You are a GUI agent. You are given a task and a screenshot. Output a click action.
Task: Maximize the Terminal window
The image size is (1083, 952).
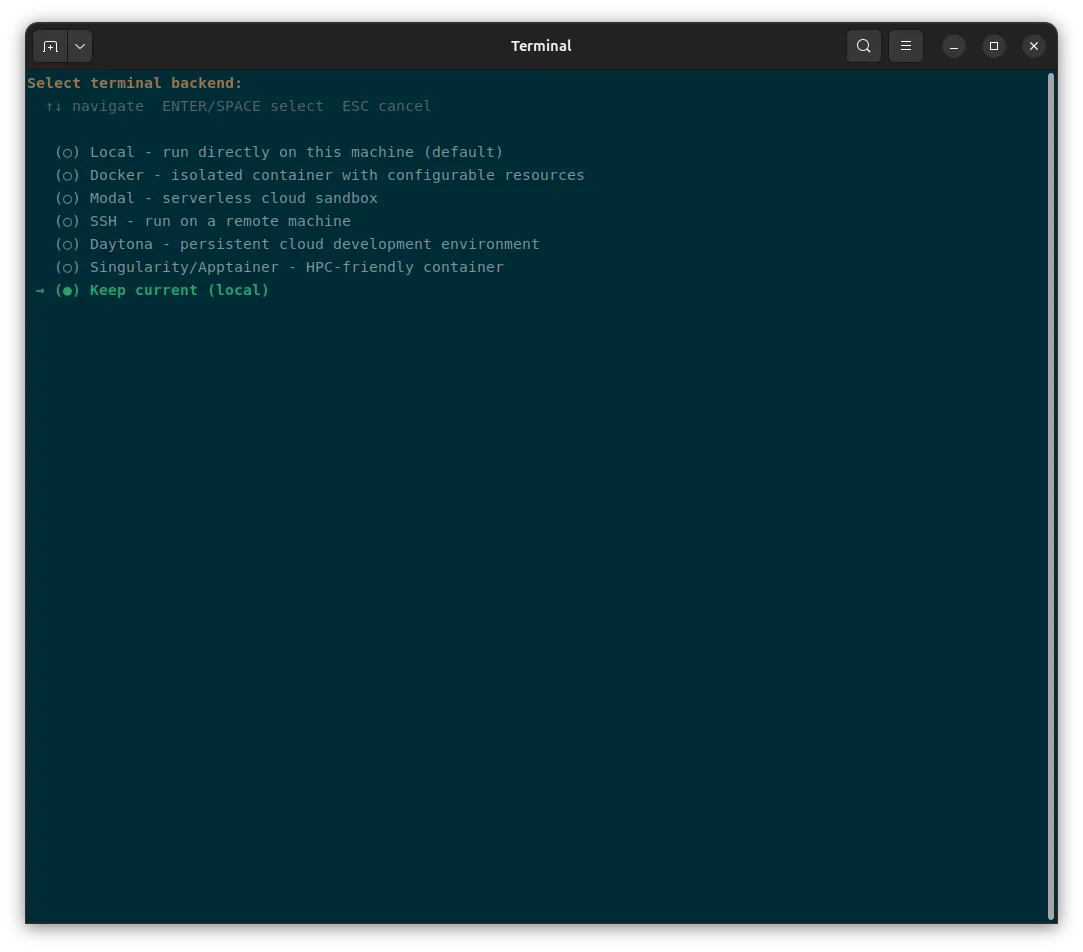(994, 46)
